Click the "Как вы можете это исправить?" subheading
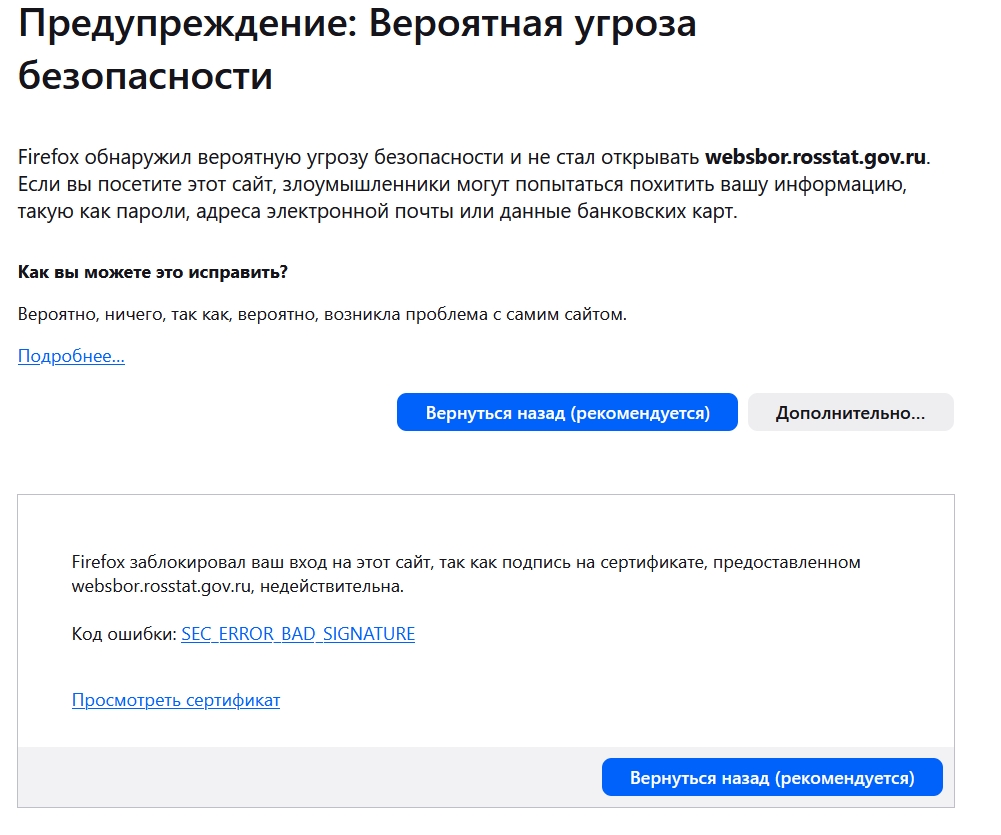 coord(153,272)
